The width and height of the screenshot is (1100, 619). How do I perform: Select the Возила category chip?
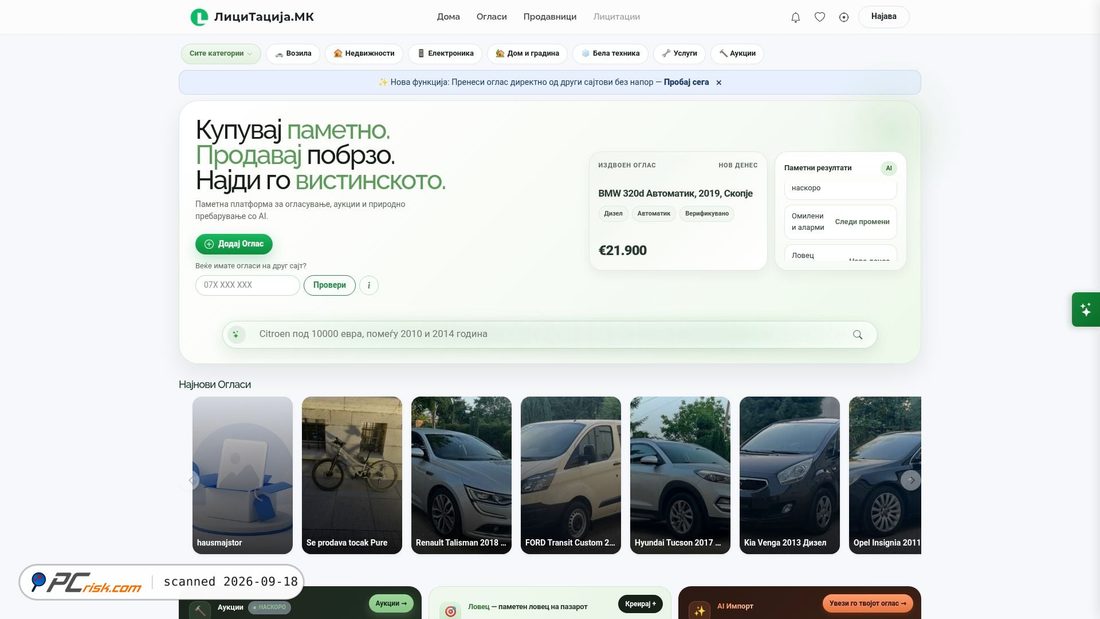tap(293, 53)
